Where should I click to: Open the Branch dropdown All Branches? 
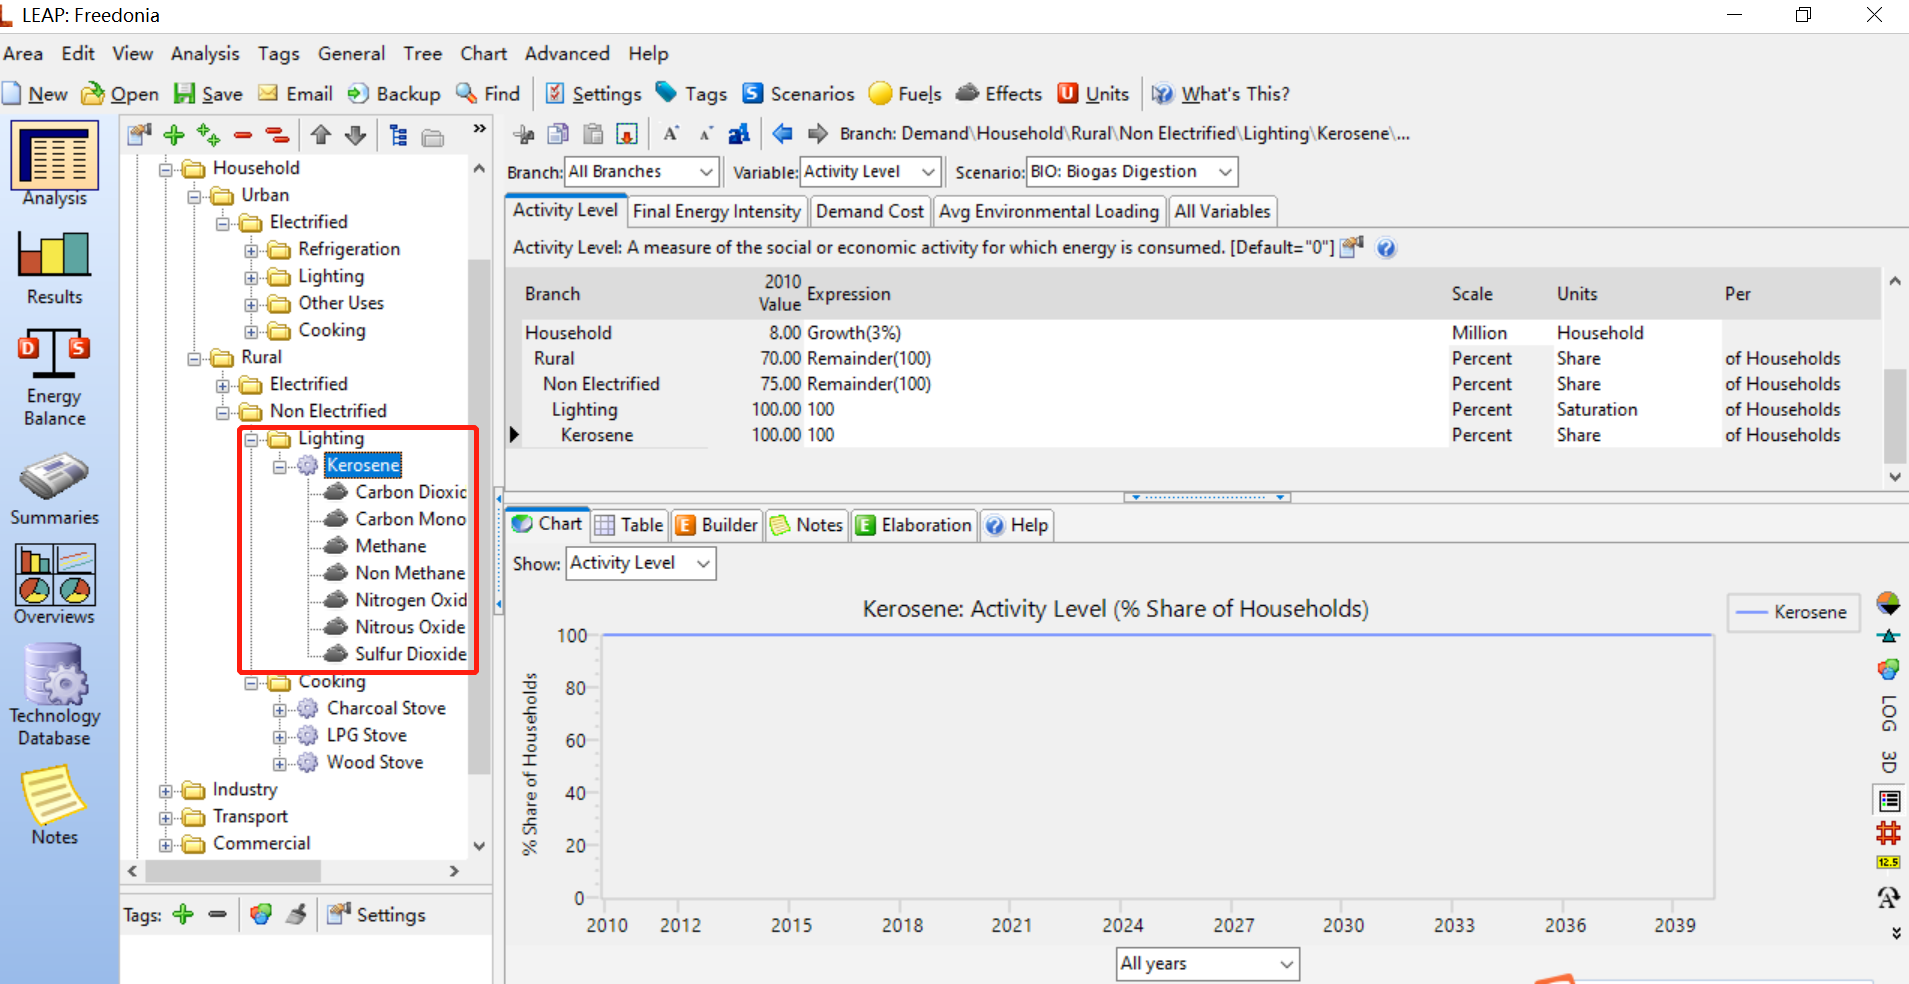(642, 172)
